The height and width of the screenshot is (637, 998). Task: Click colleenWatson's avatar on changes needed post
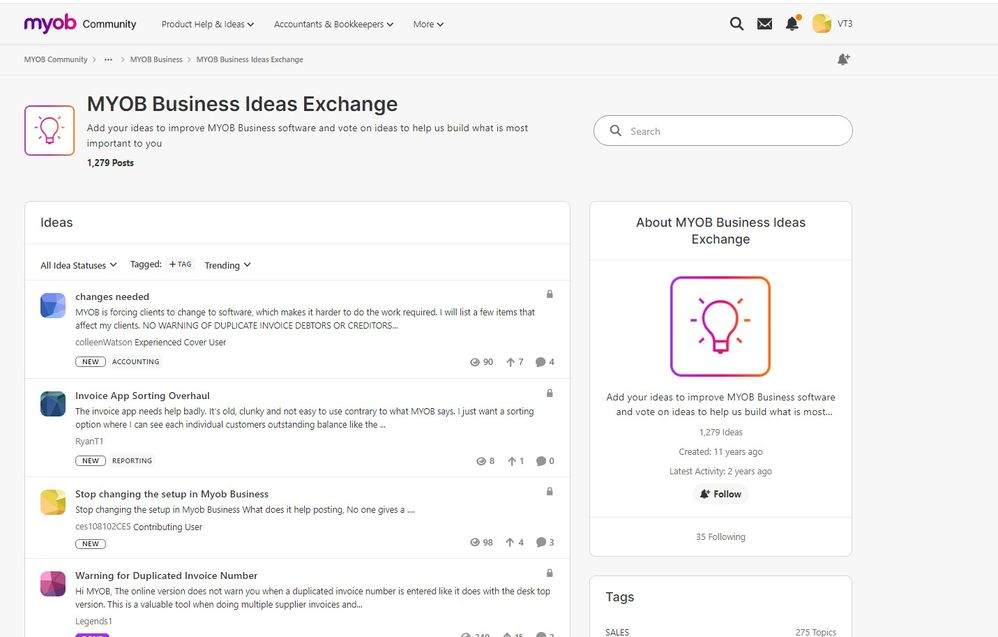point(53,306)
